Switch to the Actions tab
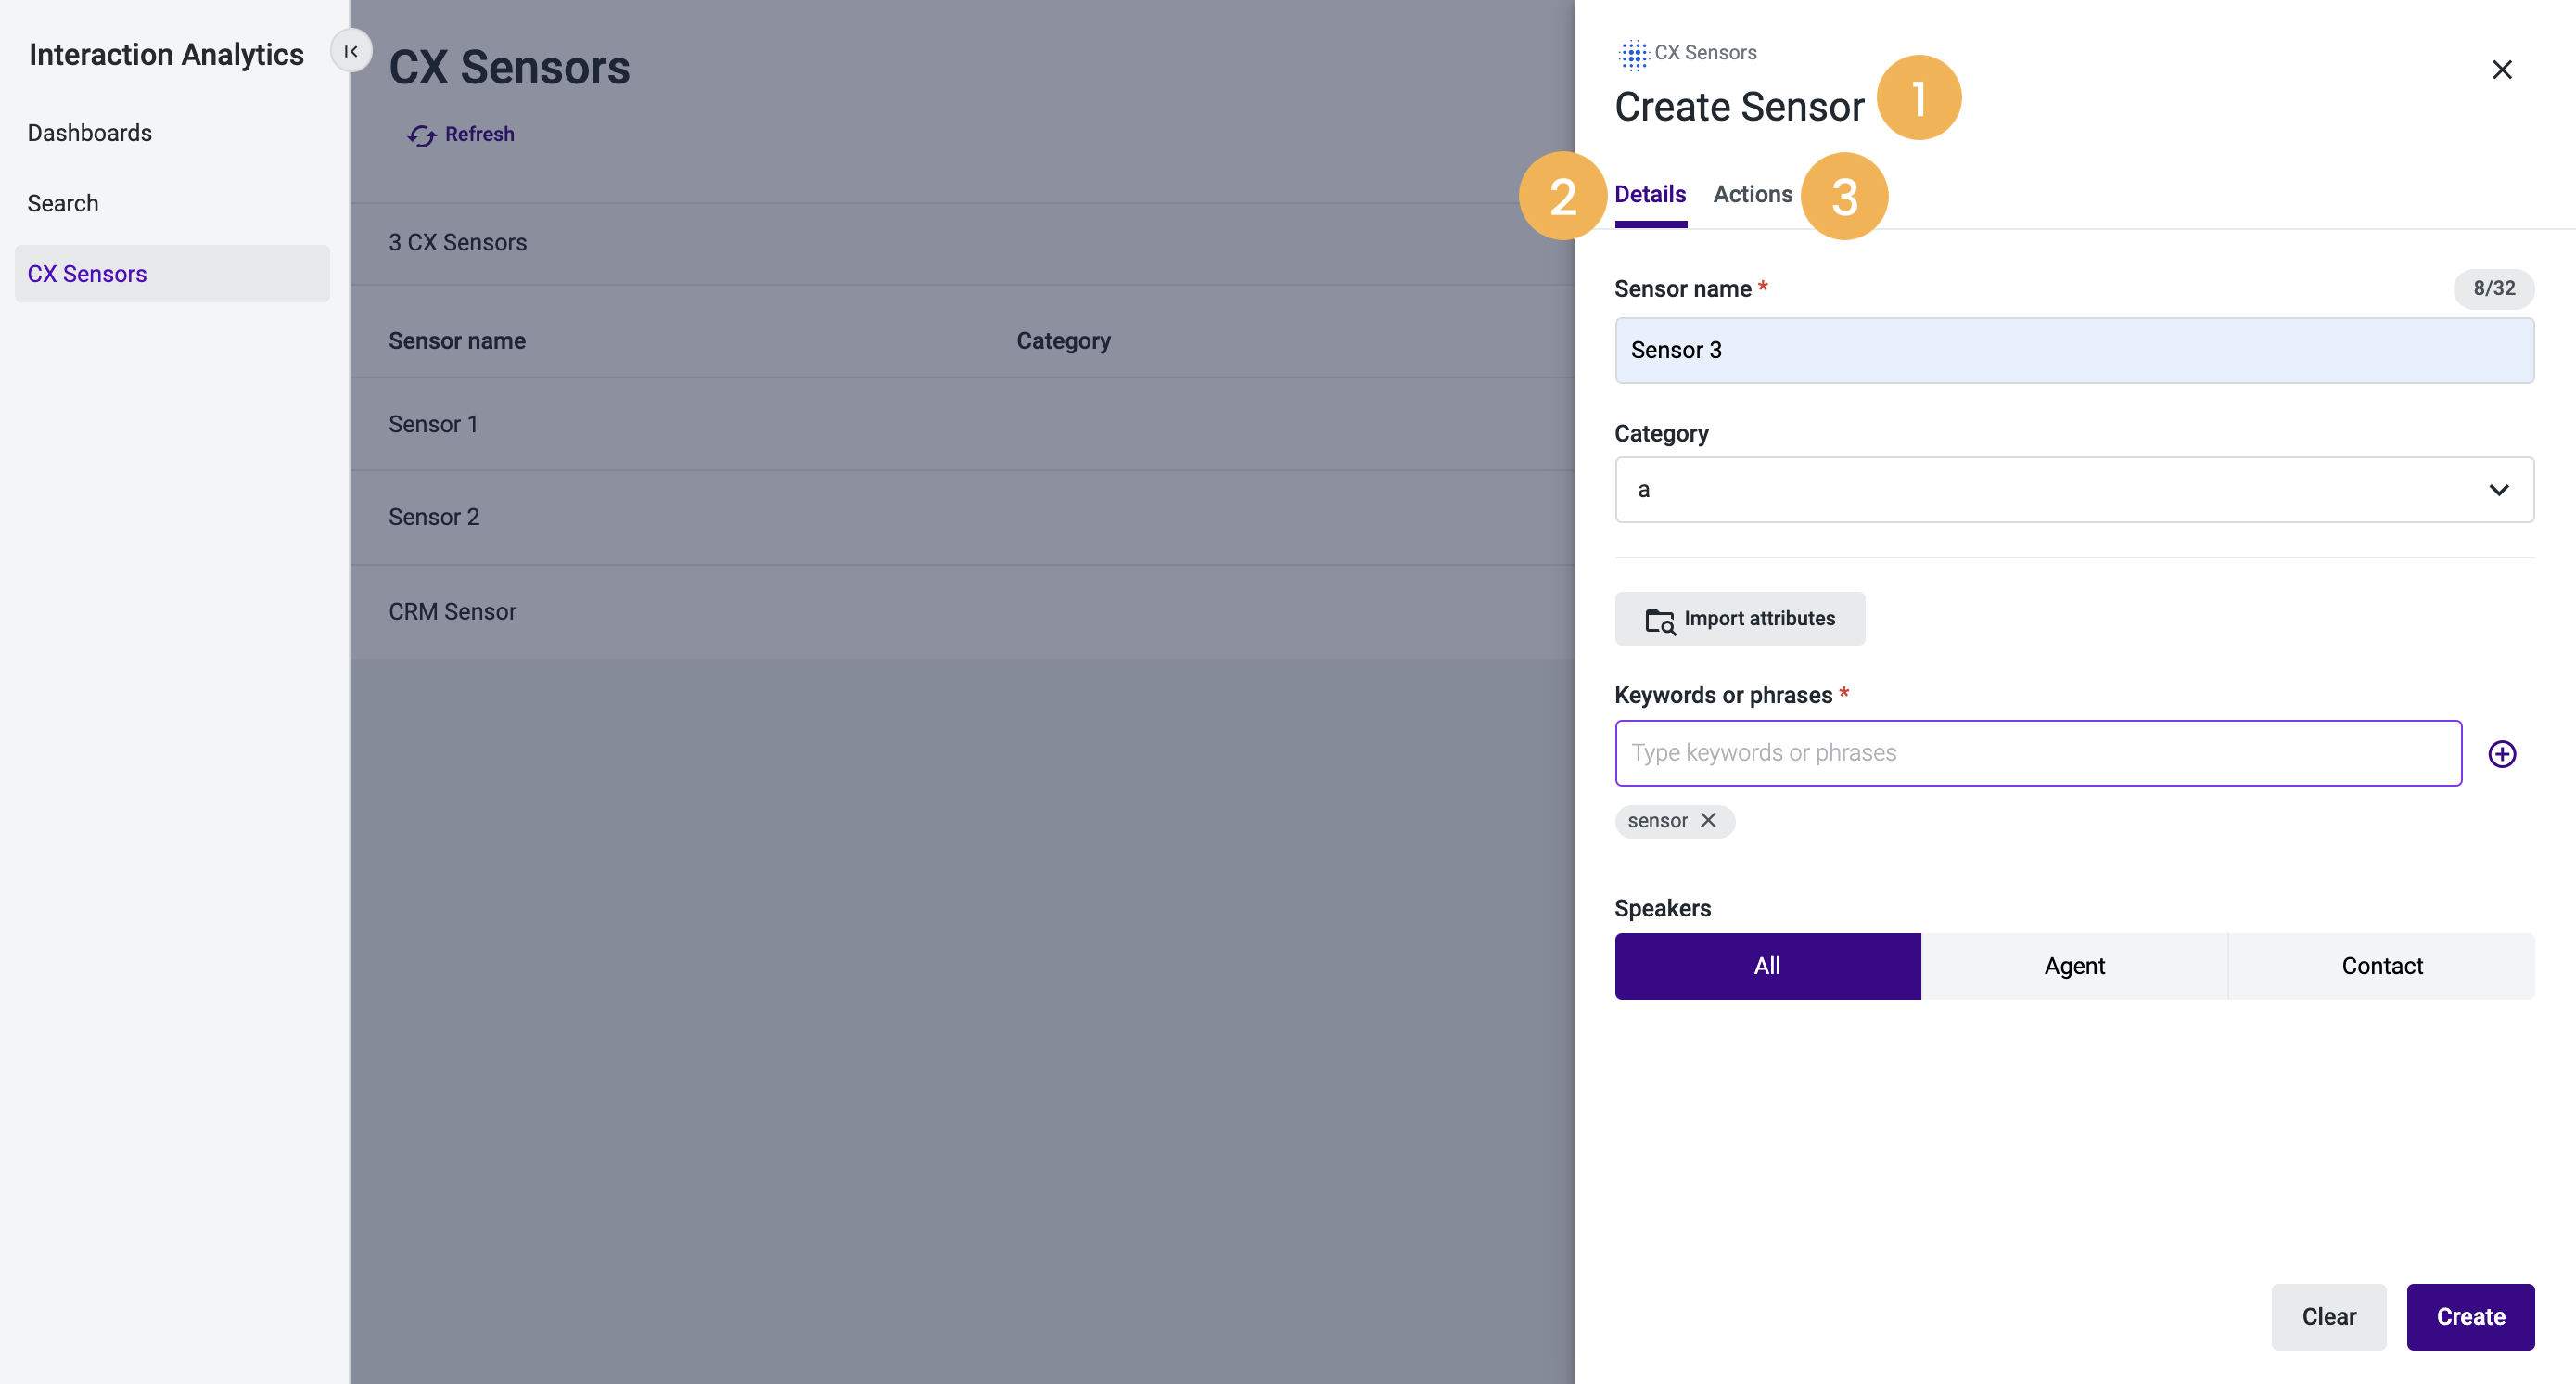 [x=1752, y=194]
